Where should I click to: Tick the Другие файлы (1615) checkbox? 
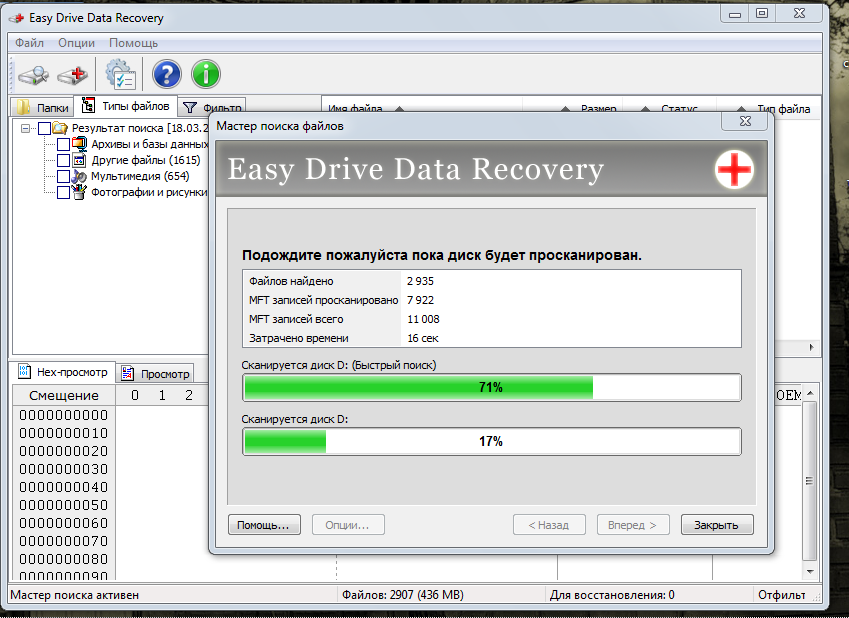(63, 160)
